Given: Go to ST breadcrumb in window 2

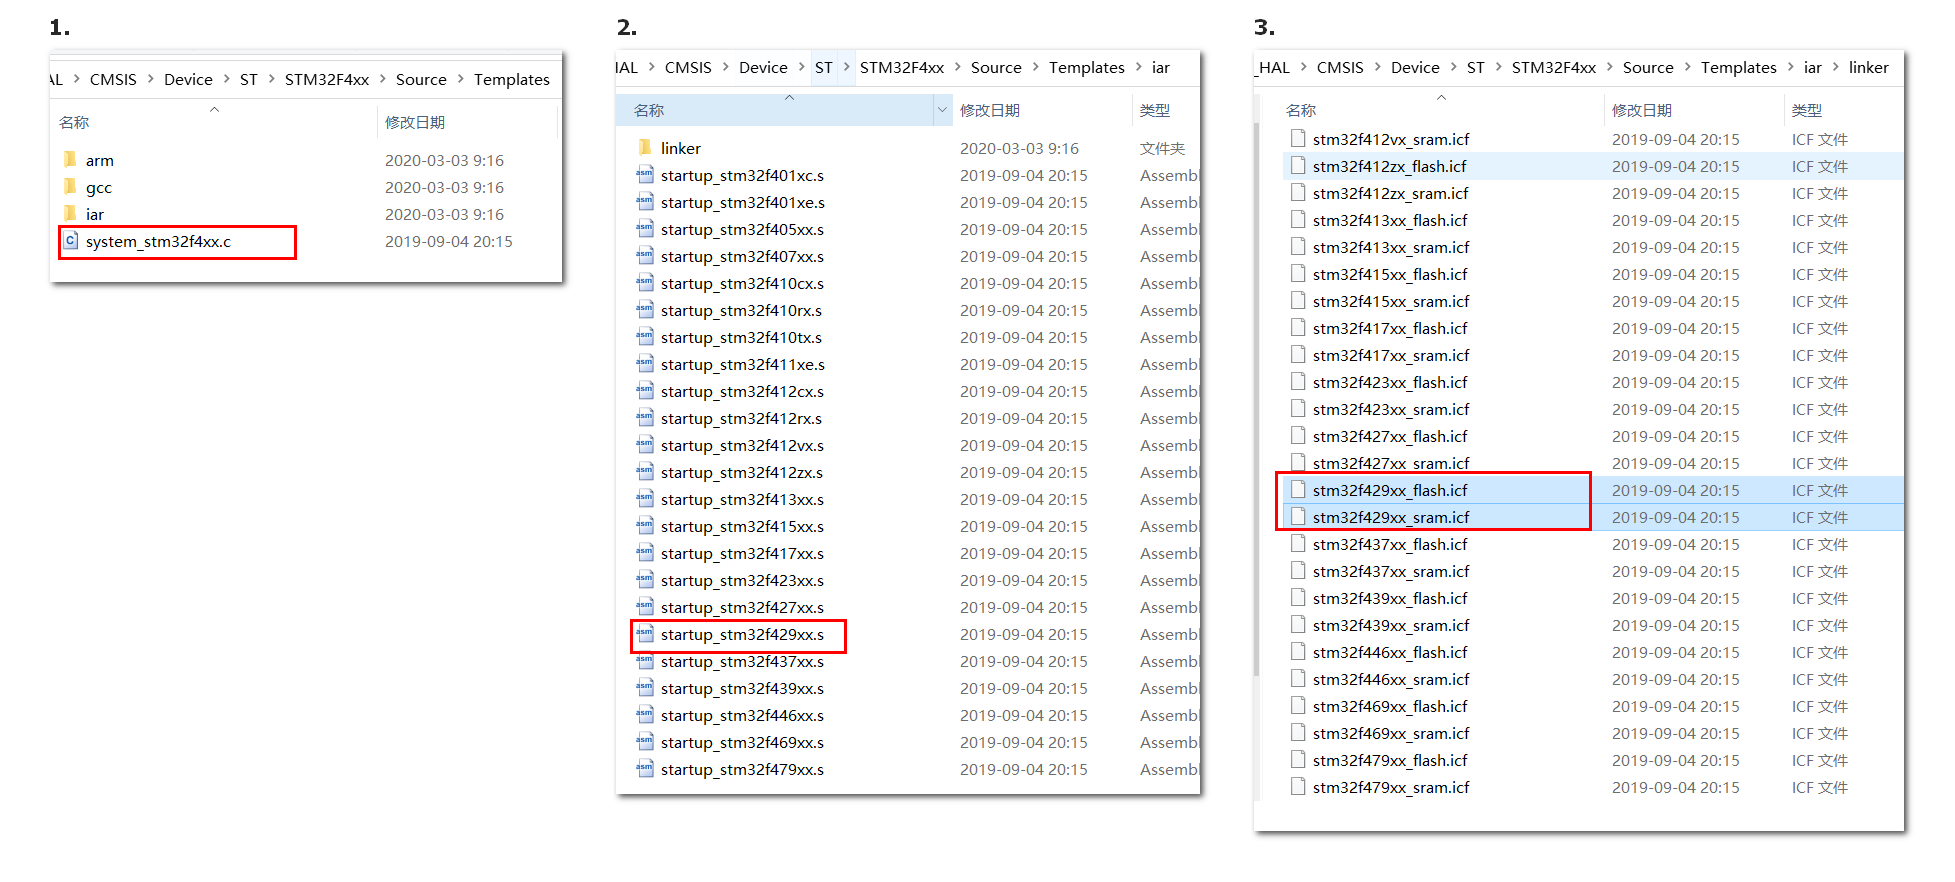Looking at the screenshot, I should pos(823,67).
